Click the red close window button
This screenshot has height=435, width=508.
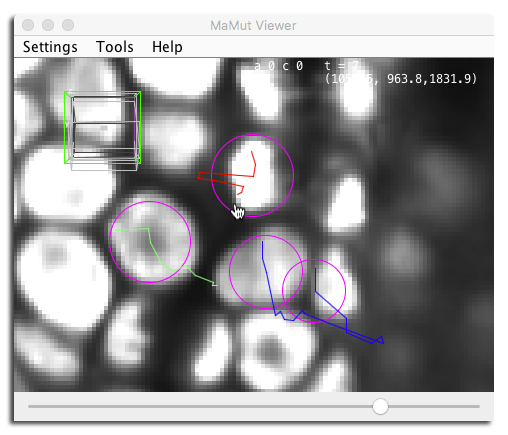coord(28,25)
